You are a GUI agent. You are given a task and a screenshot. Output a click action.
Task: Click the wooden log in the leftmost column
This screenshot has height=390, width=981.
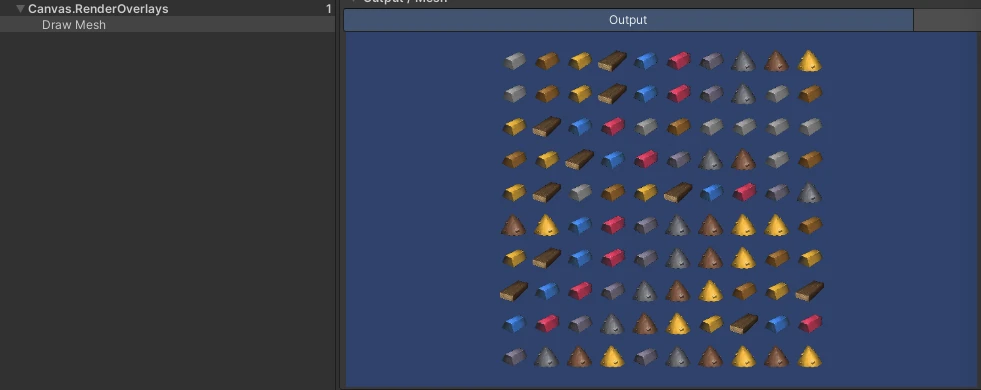(x=514, y=290)
